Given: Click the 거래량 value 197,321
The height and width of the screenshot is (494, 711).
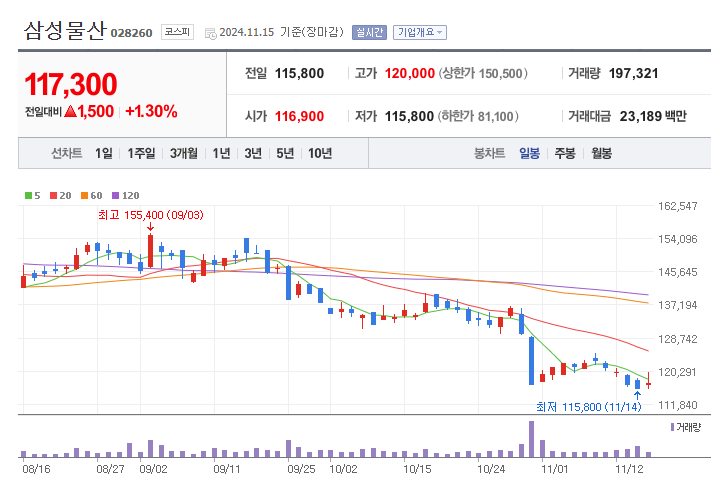Looking at the screenshot, I should (x=633, y=73).
